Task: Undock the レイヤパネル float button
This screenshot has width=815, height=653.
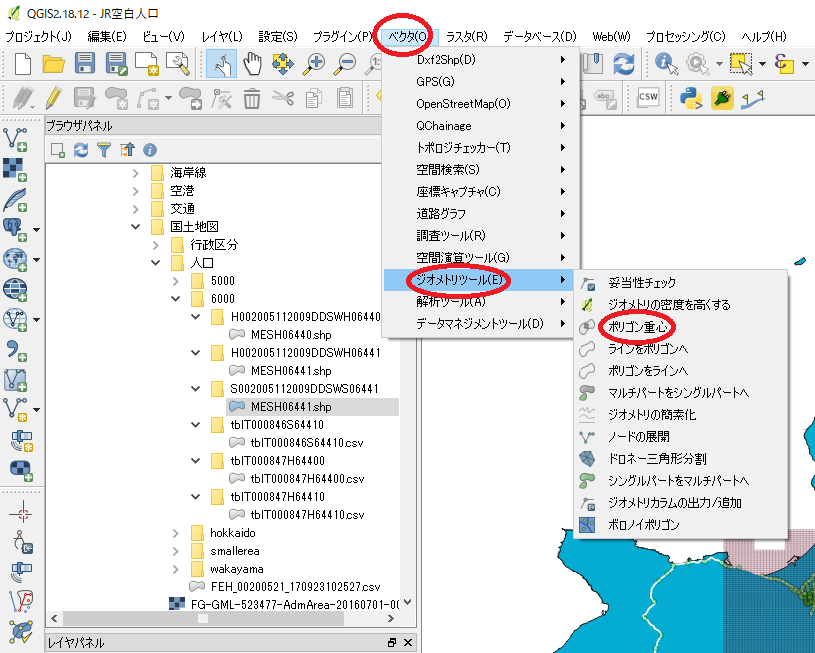Action: click(x=392, y=643)
